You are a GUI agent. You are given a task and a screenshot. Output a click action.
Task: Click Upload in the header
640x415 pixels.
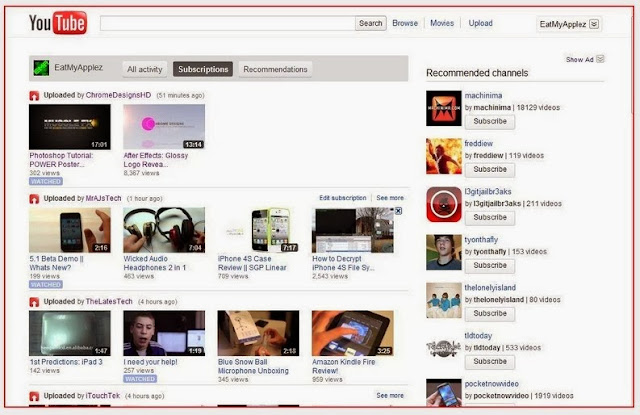click(480, 23)
